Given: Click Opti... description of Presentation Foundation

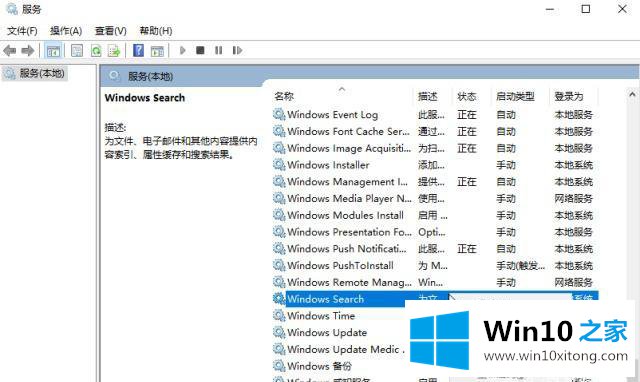Looking at the screenshot, I should coord(432,232).
